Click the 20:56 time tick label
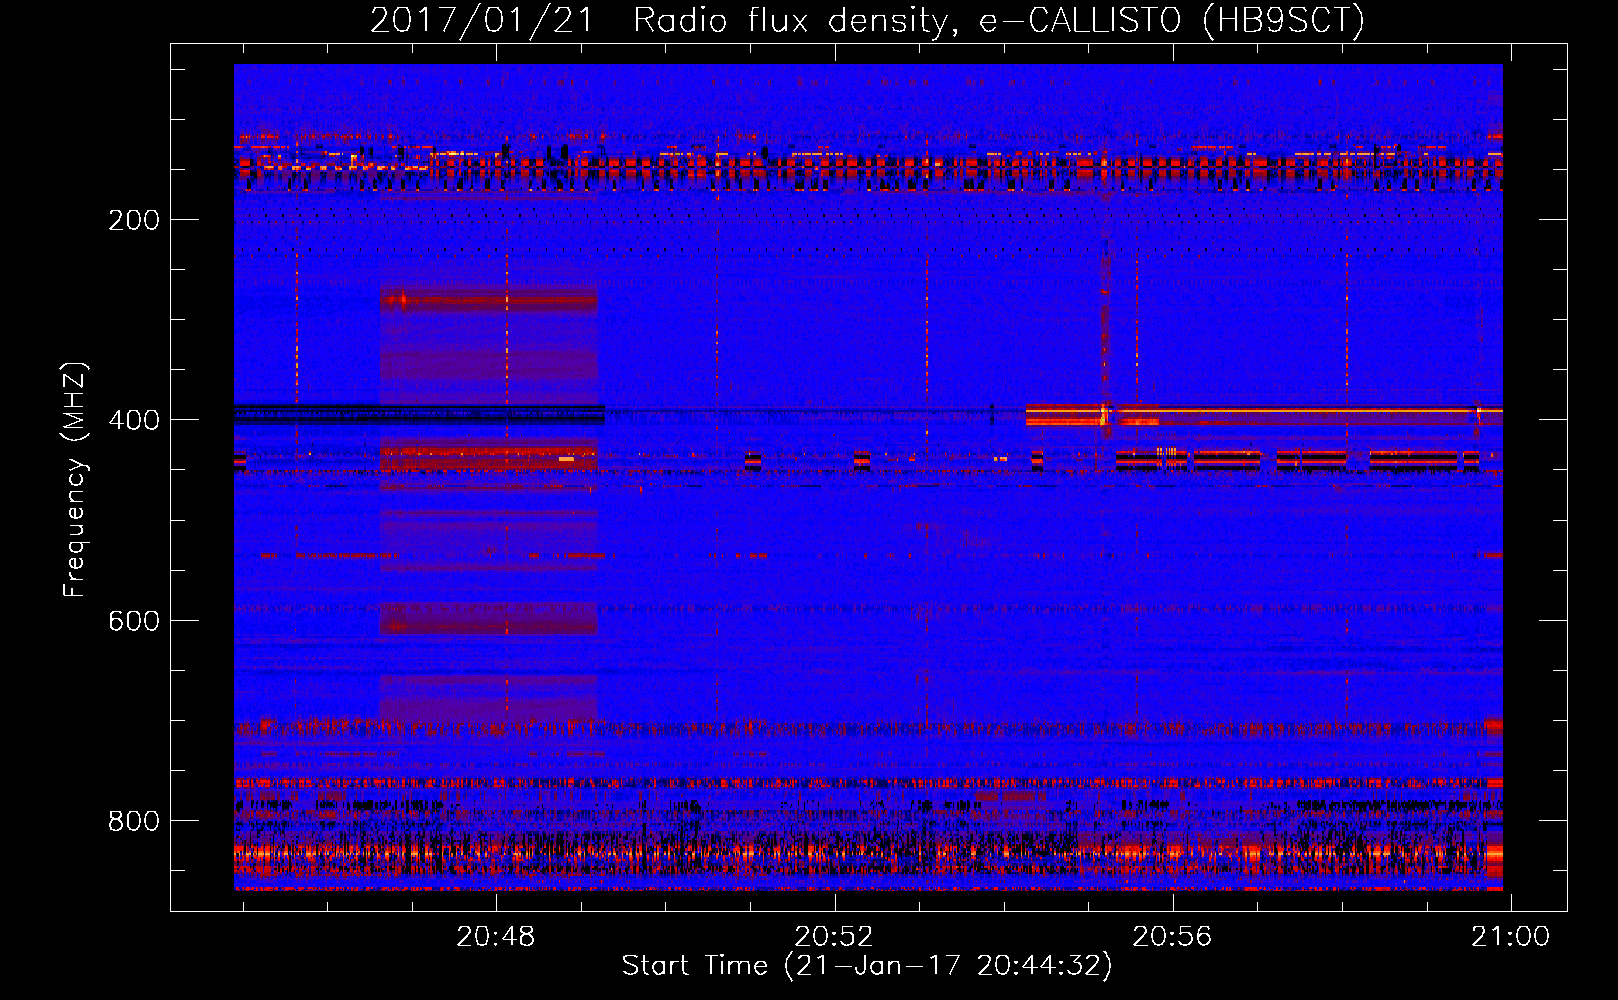 pyautogui.click(x=1172, y=937)
